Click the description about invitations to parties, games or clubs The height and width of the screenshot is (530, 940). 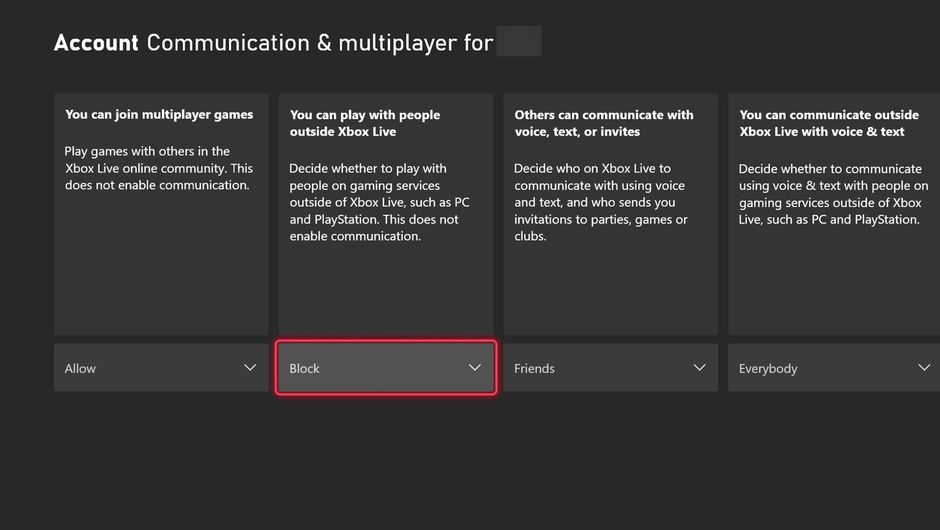601,202
